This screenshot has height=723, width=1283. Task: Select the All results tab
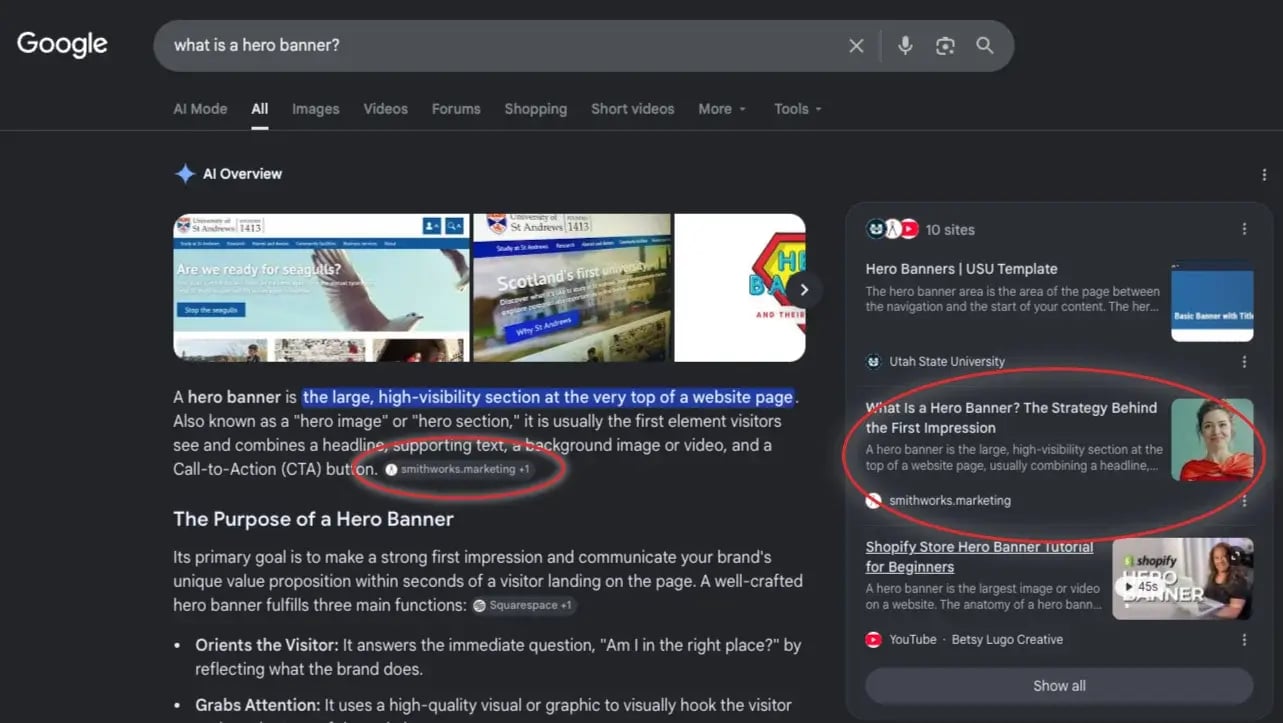point(260,109)
